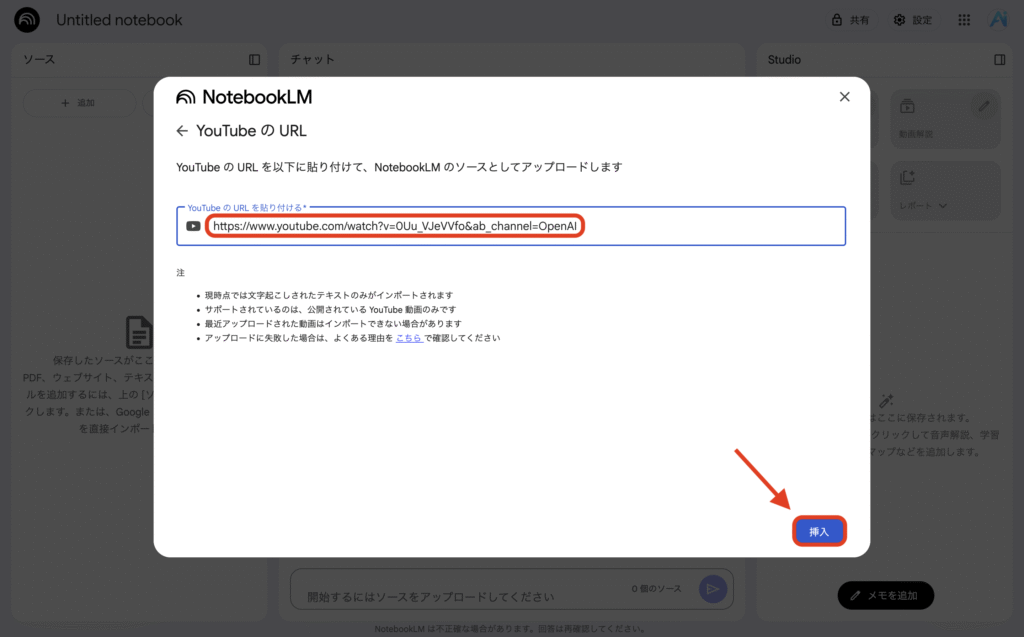1024x637 pixels.
Task: Click the document icon in sources panel
Action: click(138, 332)
